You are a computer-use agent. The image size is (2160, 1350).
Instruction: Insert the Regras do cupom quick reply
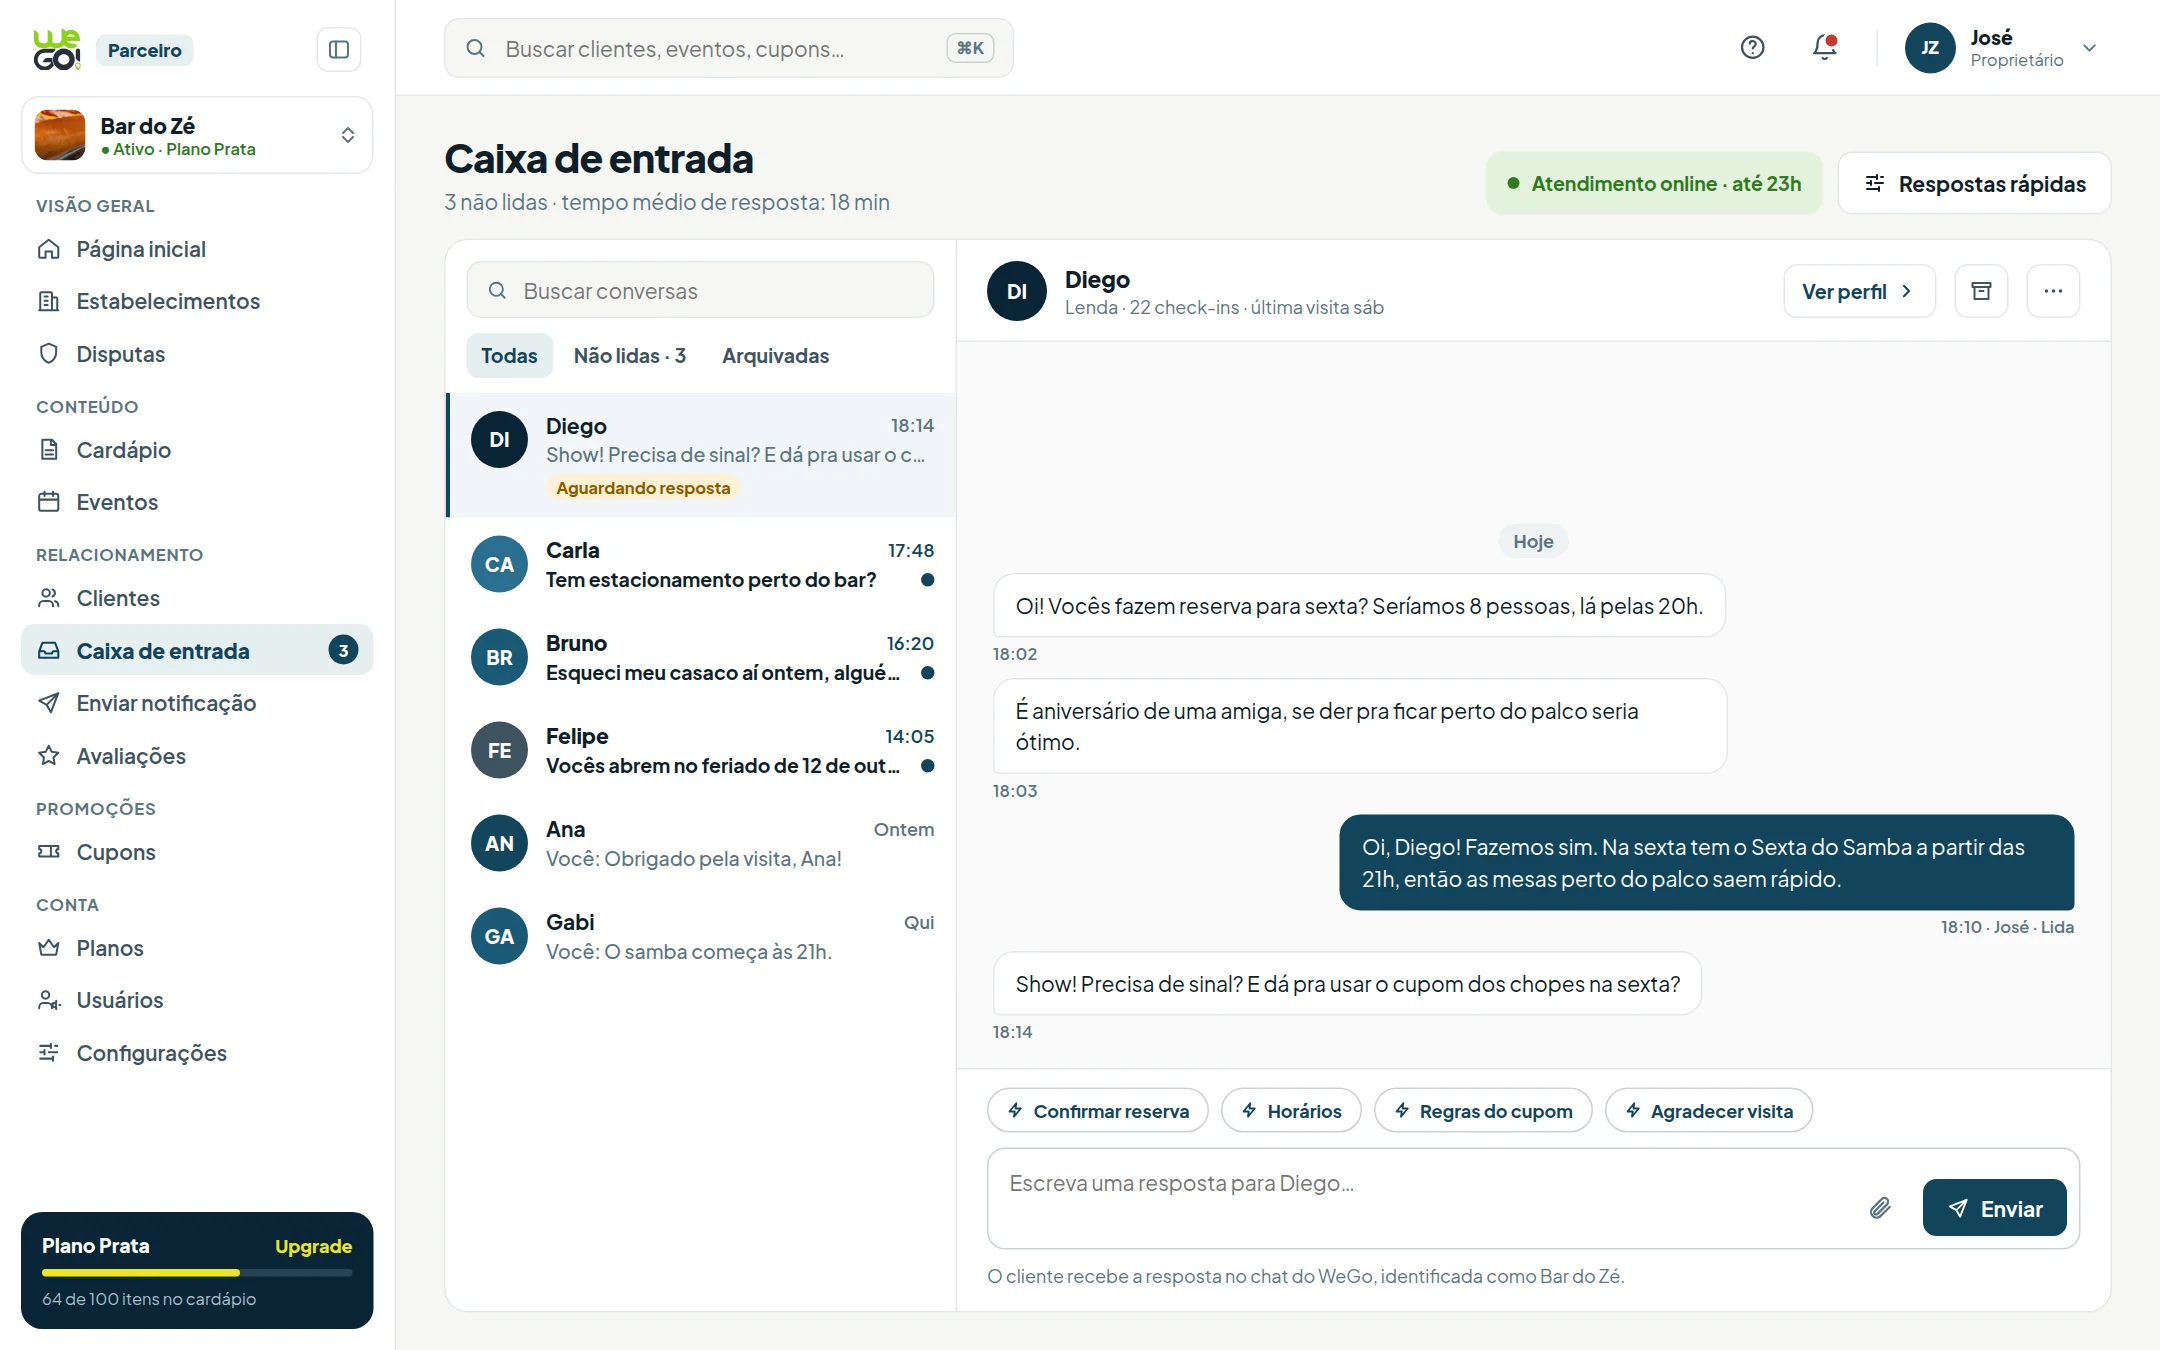pyautogui.click(x=1483, y=1111)
